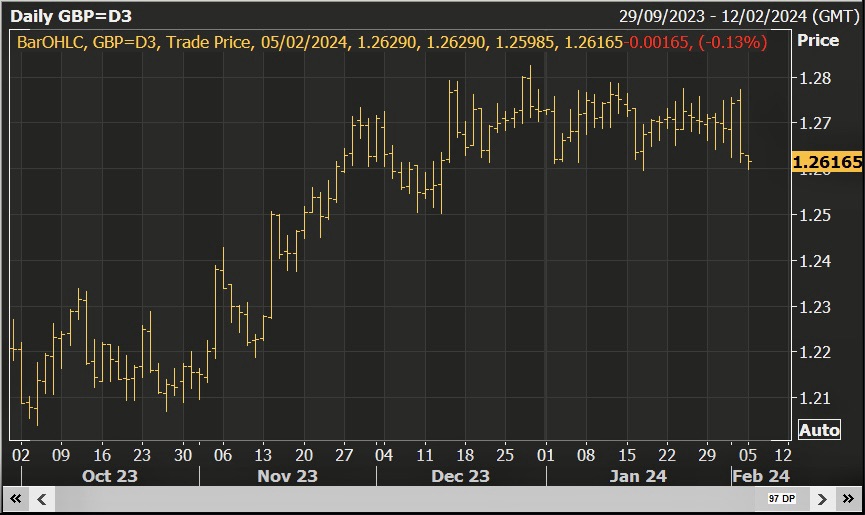Click the Price axis header
The image size is (865, 515).
pyautogui.click(x=817, y=41)
